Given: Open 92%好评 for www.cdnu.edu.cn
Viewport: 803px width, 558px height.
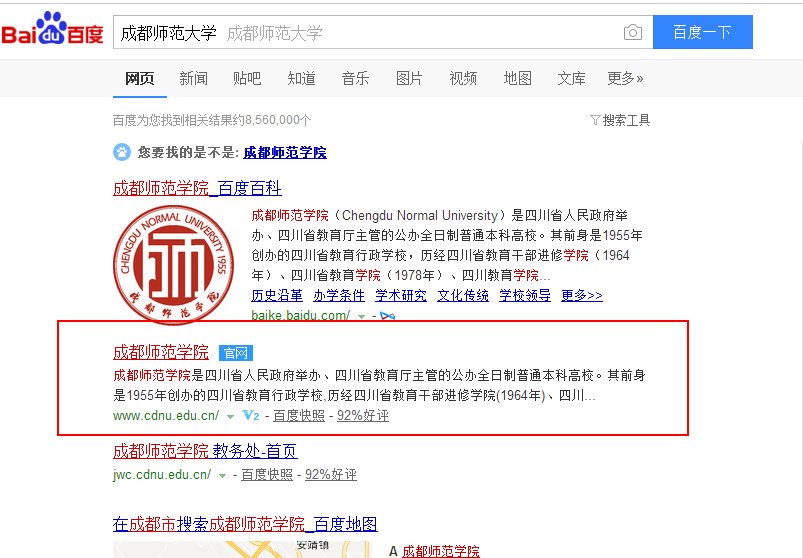Looking at the screenshot, I should pyautogui.click(x=363, y=415).
